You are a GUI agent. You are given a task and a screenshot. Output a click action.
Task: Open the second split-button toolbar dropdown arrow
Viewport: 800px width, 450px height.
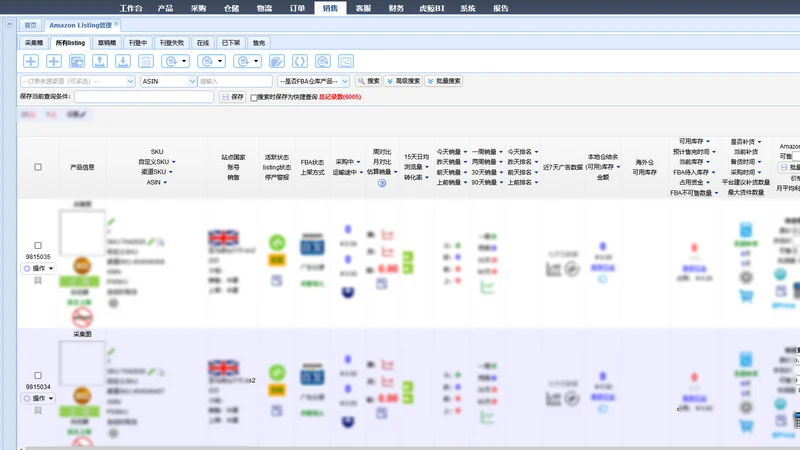(x=220, y=61)
